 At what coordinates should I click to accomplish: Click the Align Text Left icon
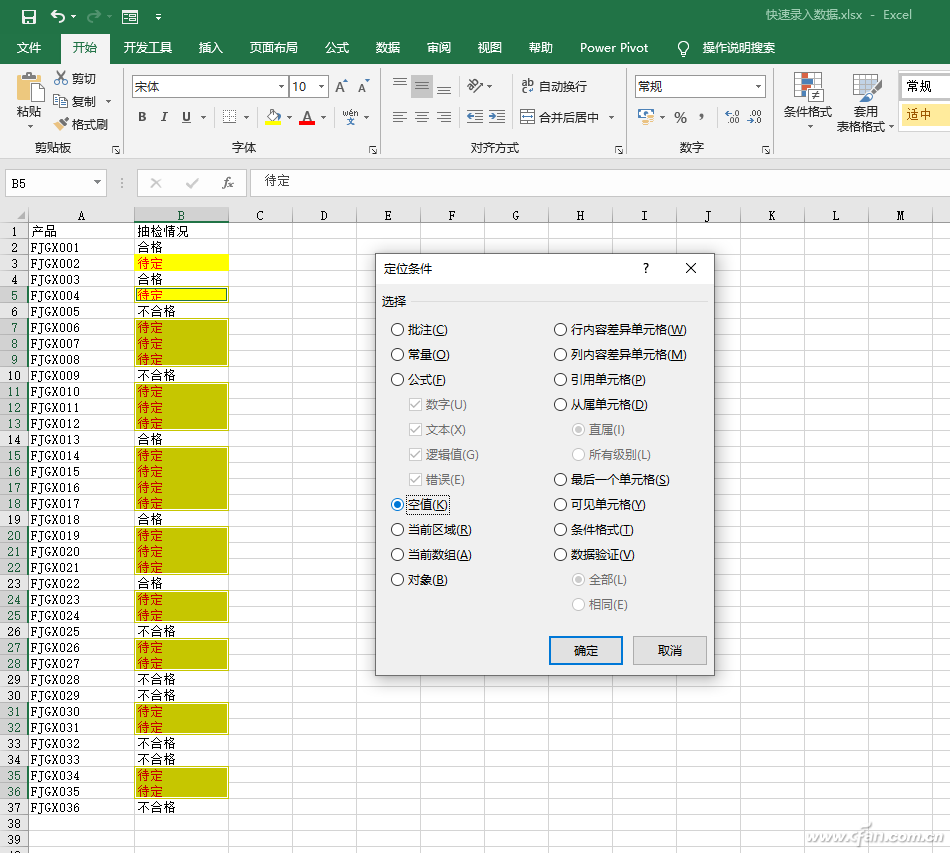click(399, 117)
